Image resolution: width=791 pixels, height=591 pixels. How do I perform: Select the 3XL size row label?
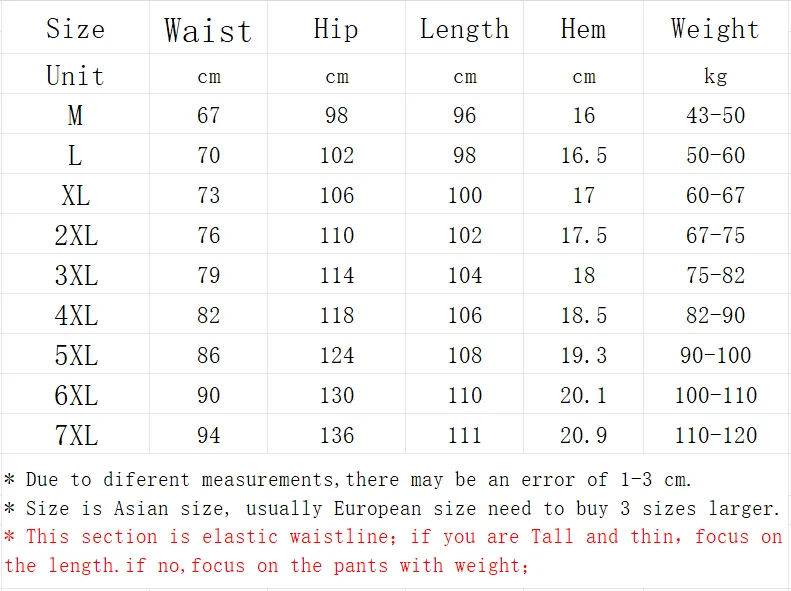(75, 276)
